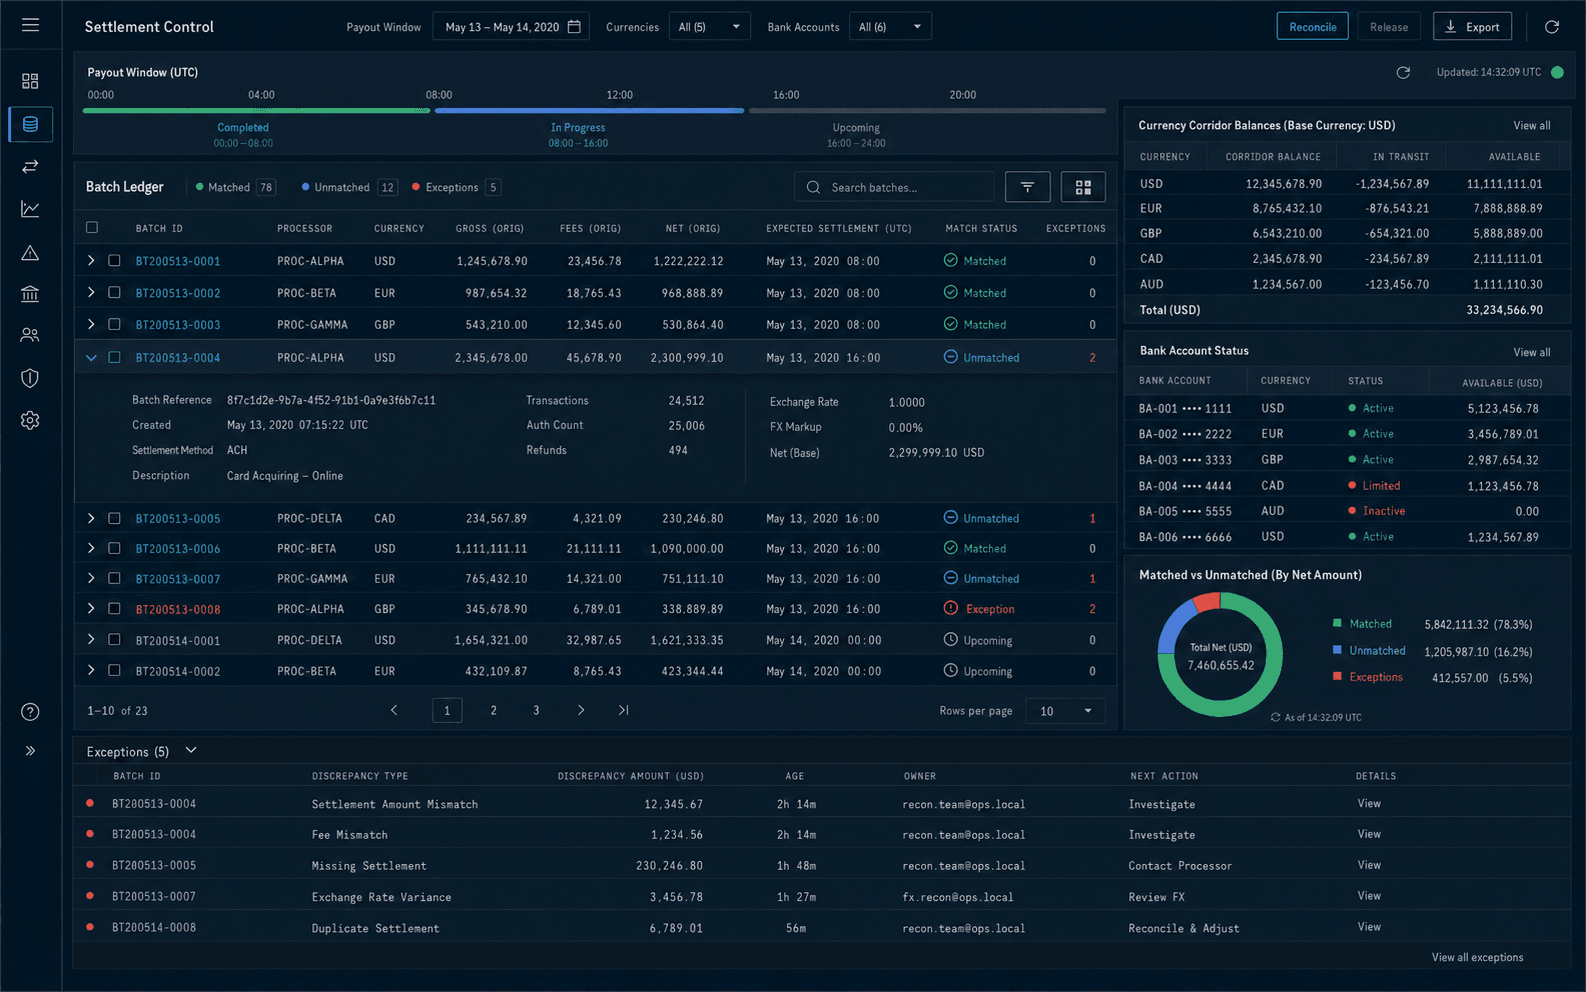View details for Missing Settlement exception
This screenshot has width=1586, height=992.
pos(1369,865)
